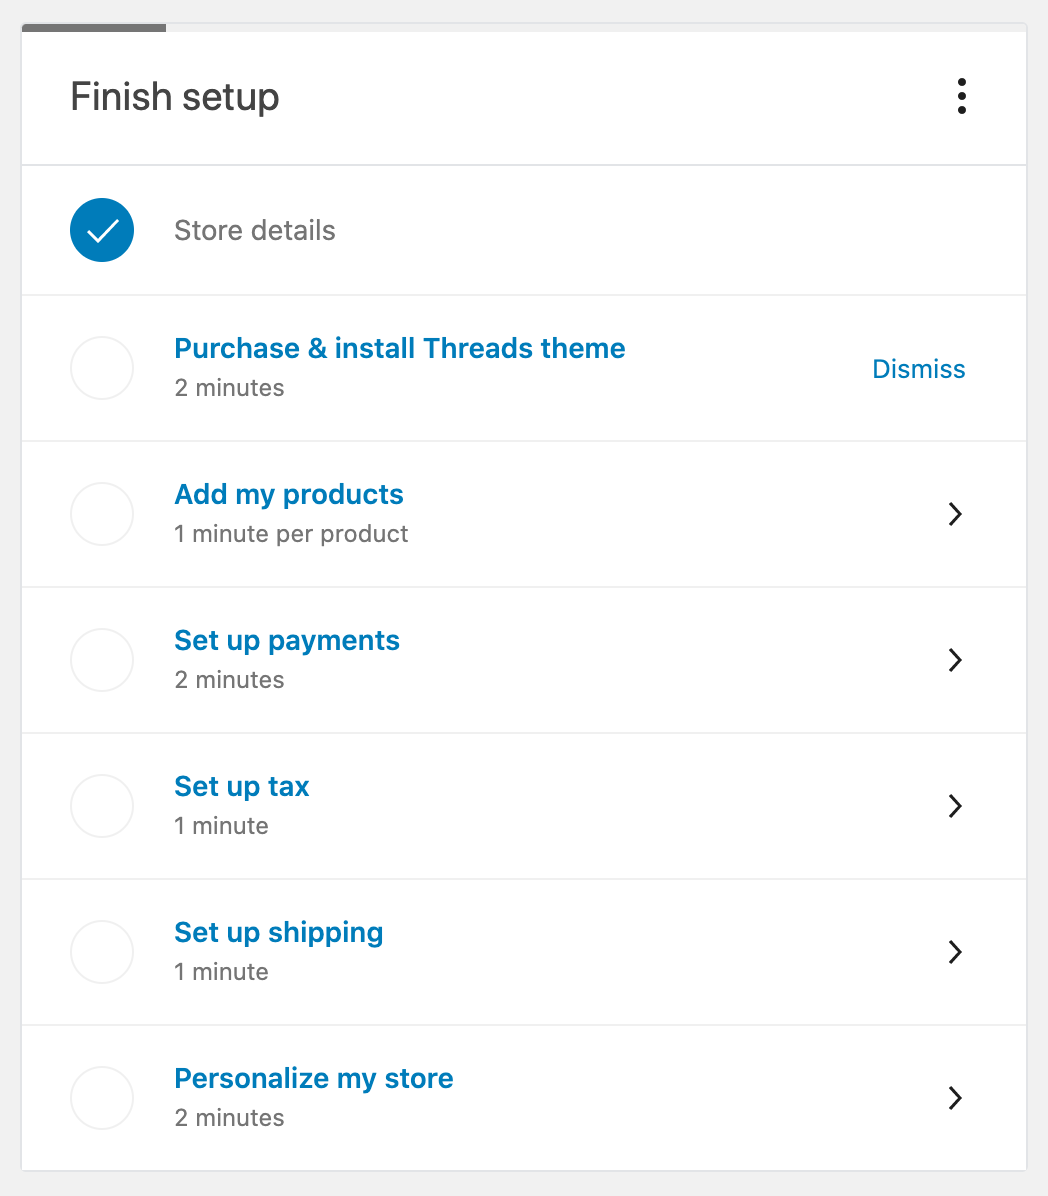Toggle the Set up payments circle

point(102,660)
